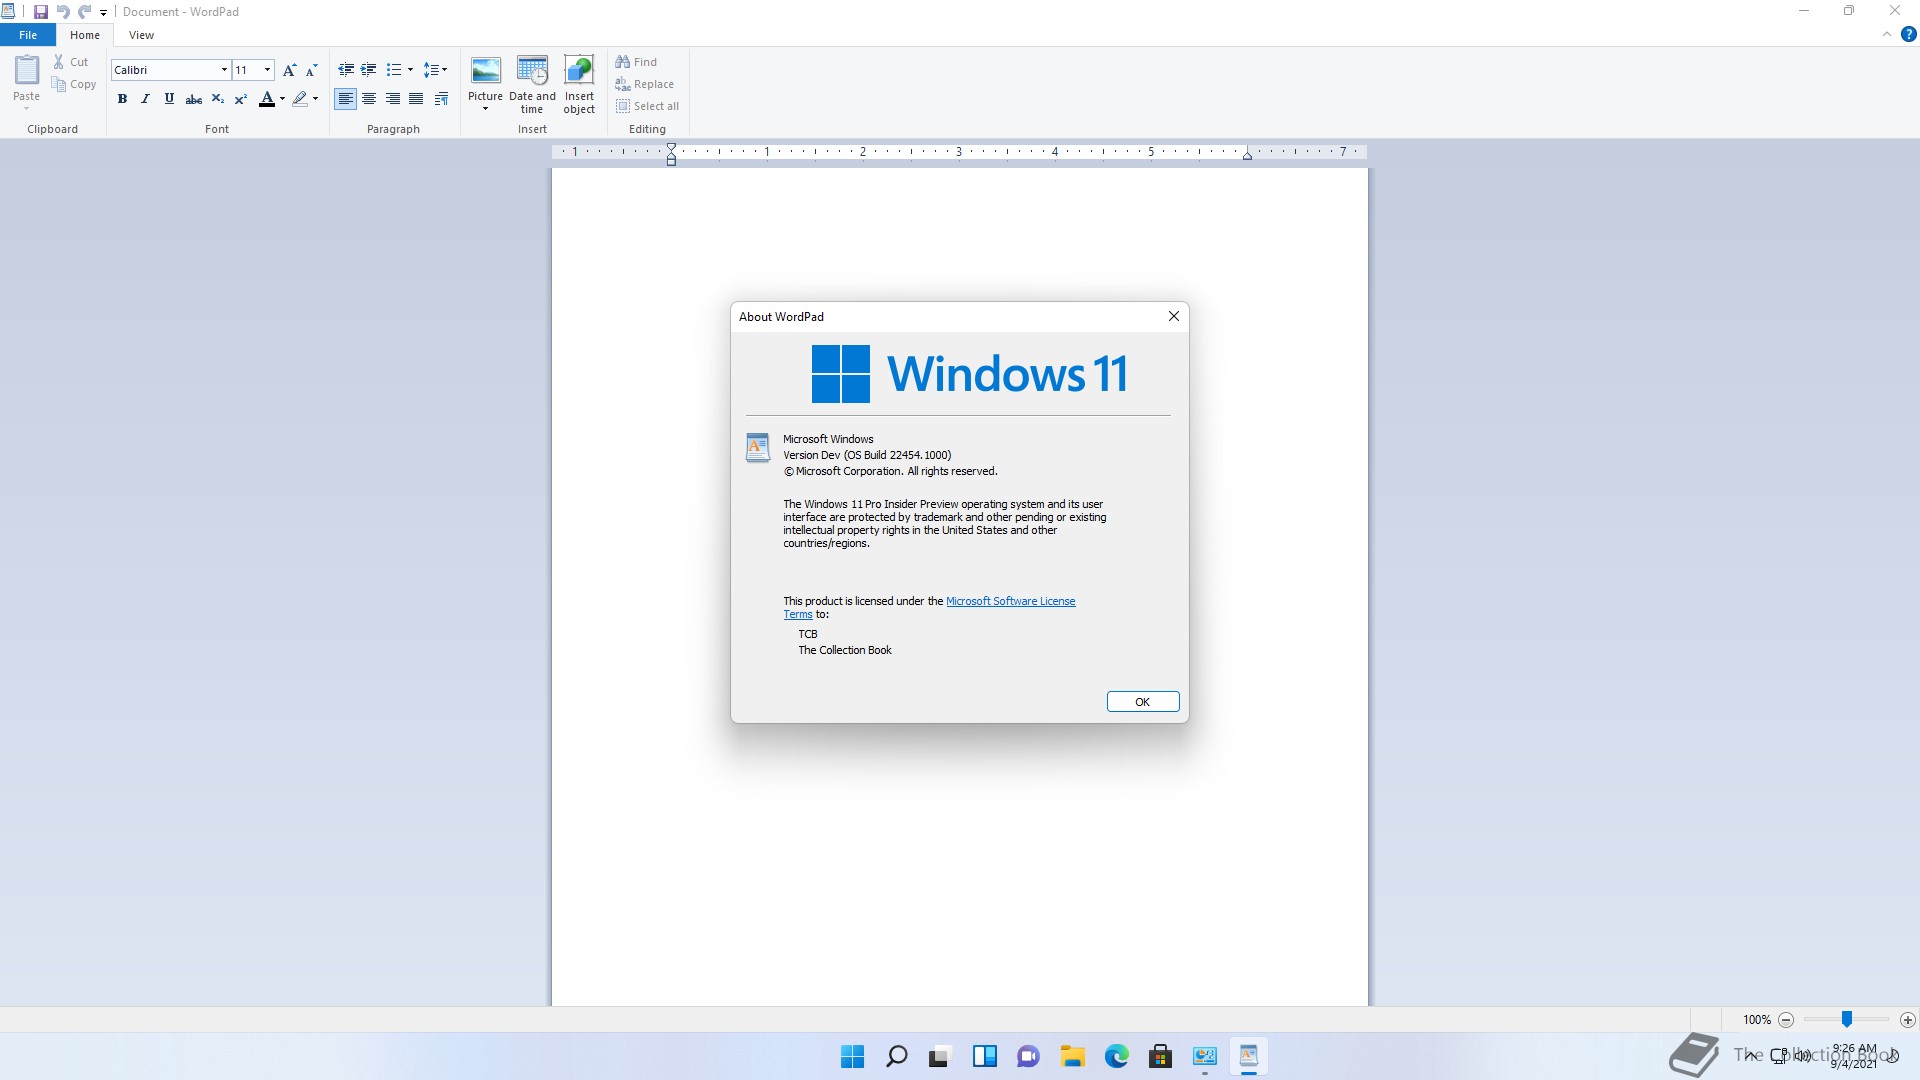Apply text color with the A icon
This screenshot has width=1920, height=1080.
pyautogui.click(x=266, y=99)
